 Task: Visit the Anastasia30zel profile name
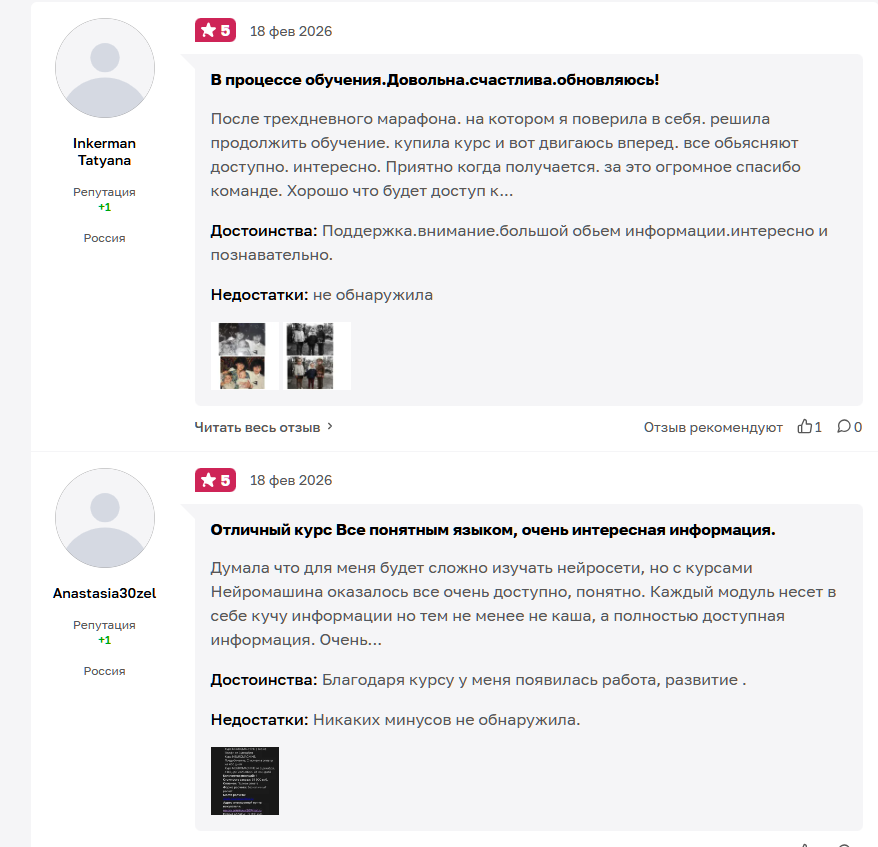click(x=105, y=593)
